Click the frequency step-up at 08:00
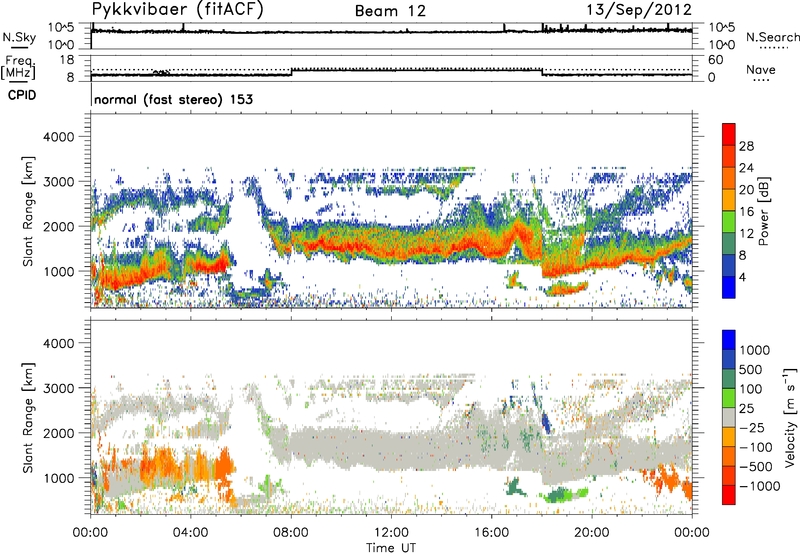The image size is (800, 554). tap(292, 72)
